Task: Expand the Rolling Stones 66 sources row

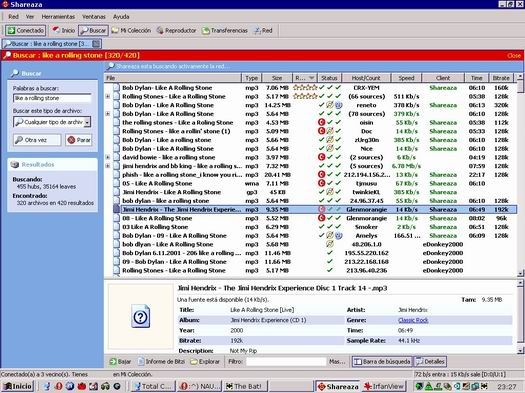Action: click(x=108, y=96)
